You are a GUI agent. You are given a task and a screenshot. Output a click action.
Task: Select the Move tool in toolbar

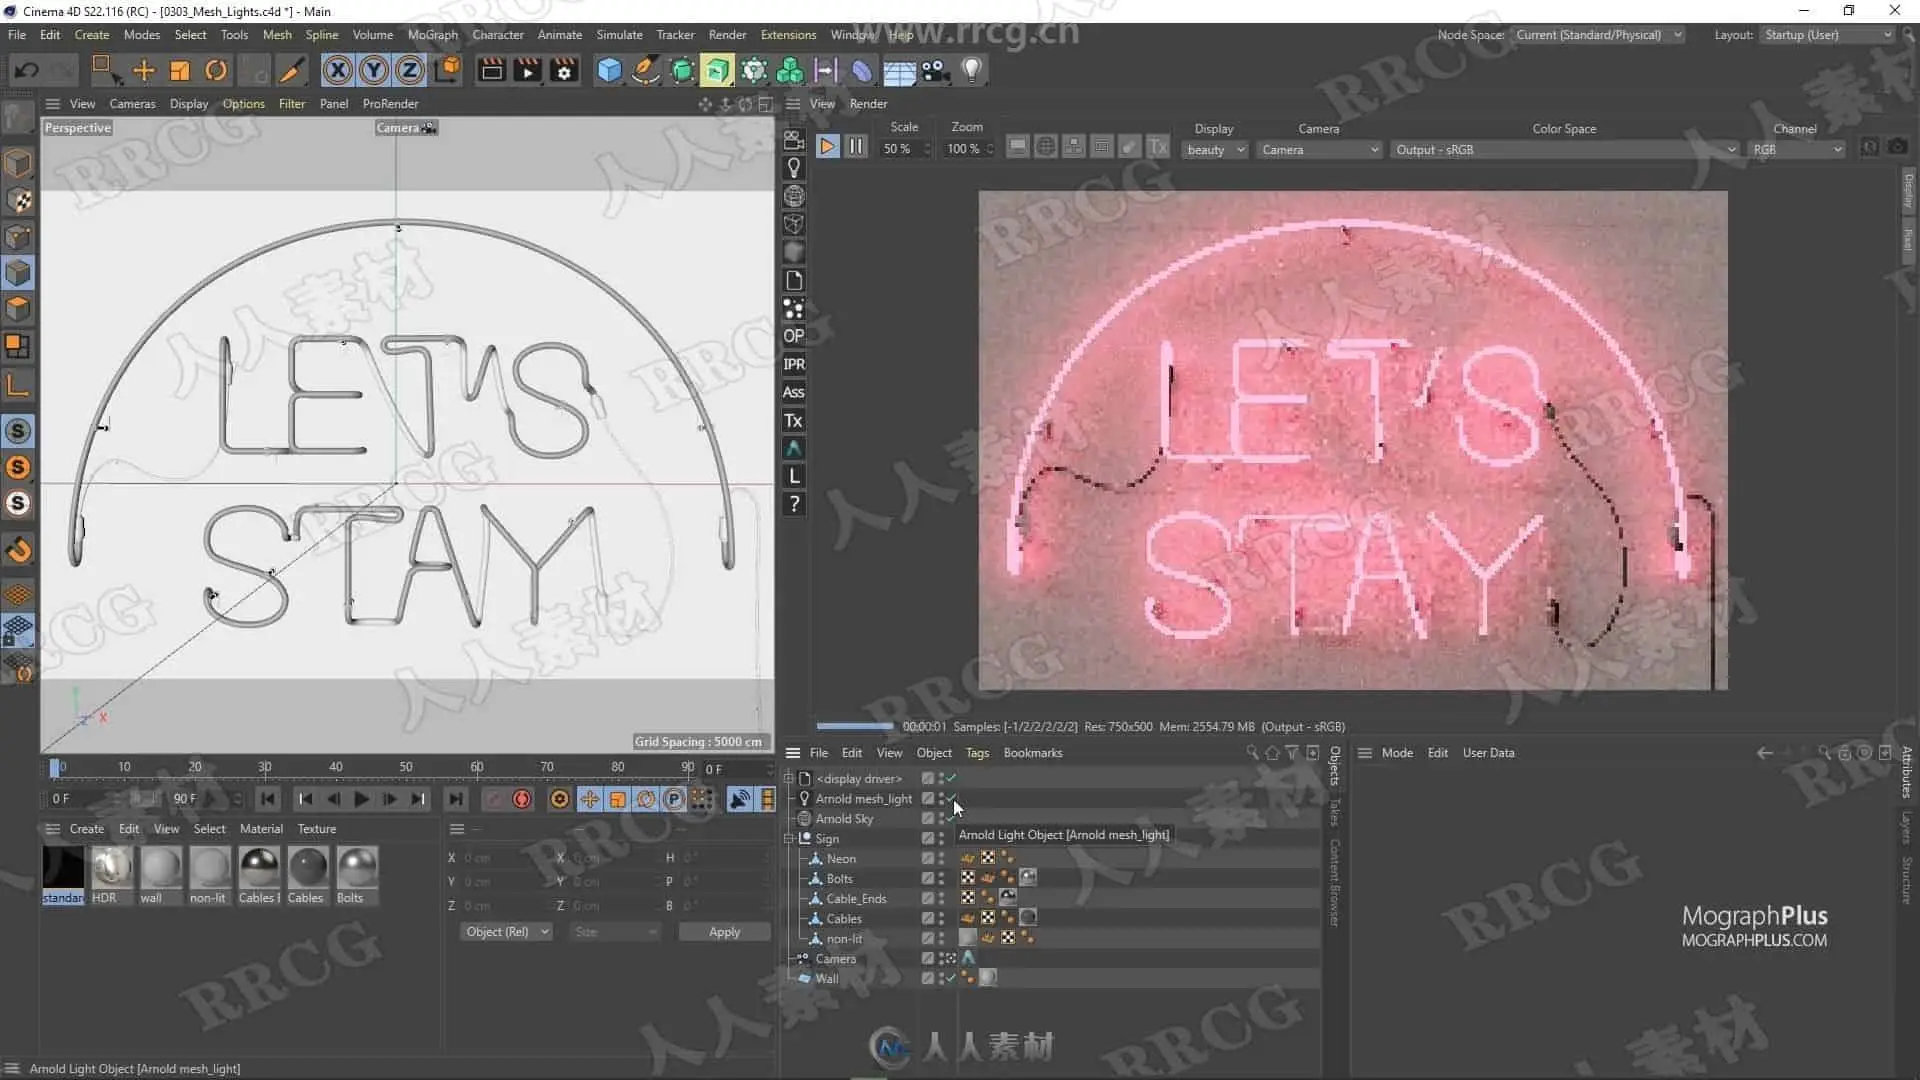coord(144,70)
